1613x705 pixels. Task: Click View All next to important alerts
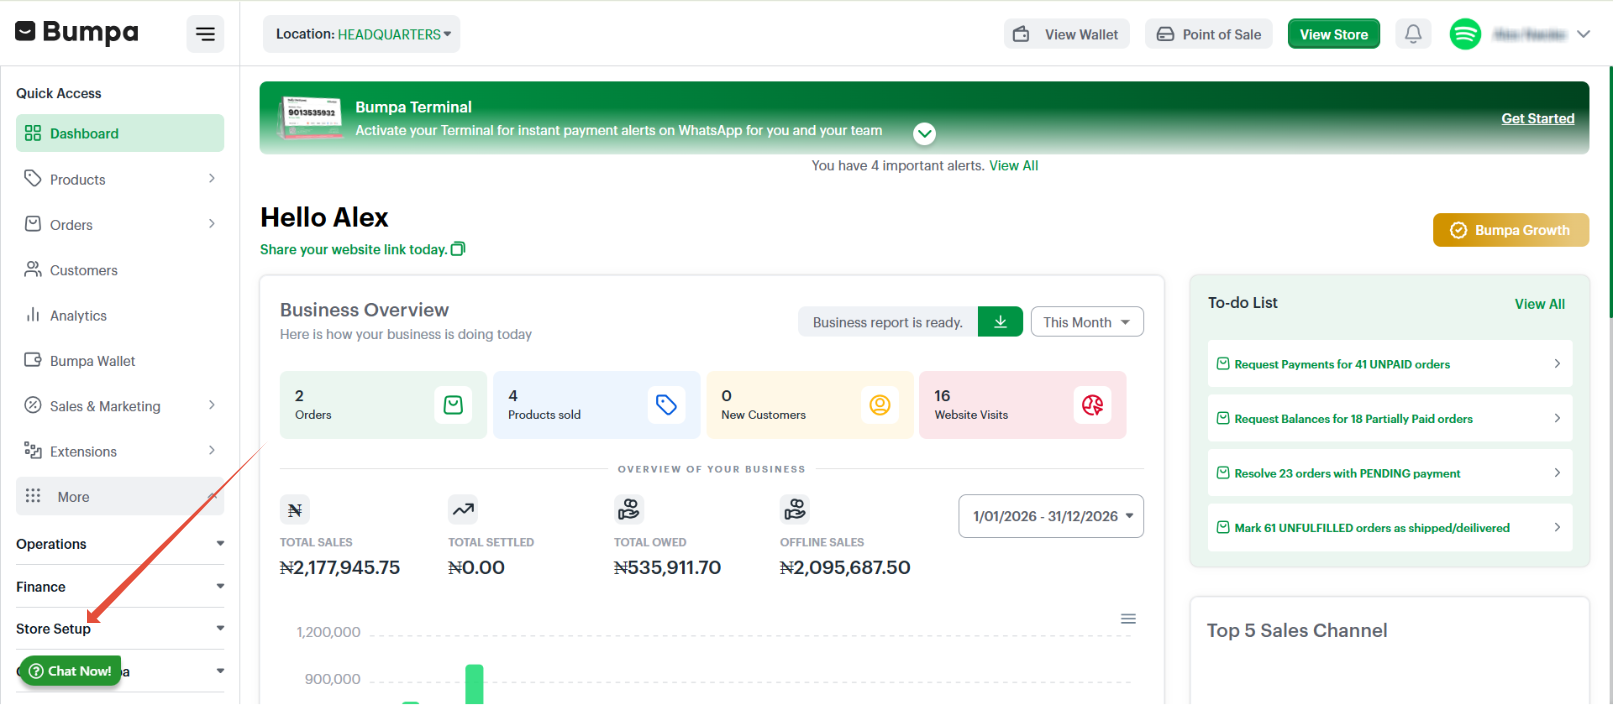click(x=1013, y=166)
